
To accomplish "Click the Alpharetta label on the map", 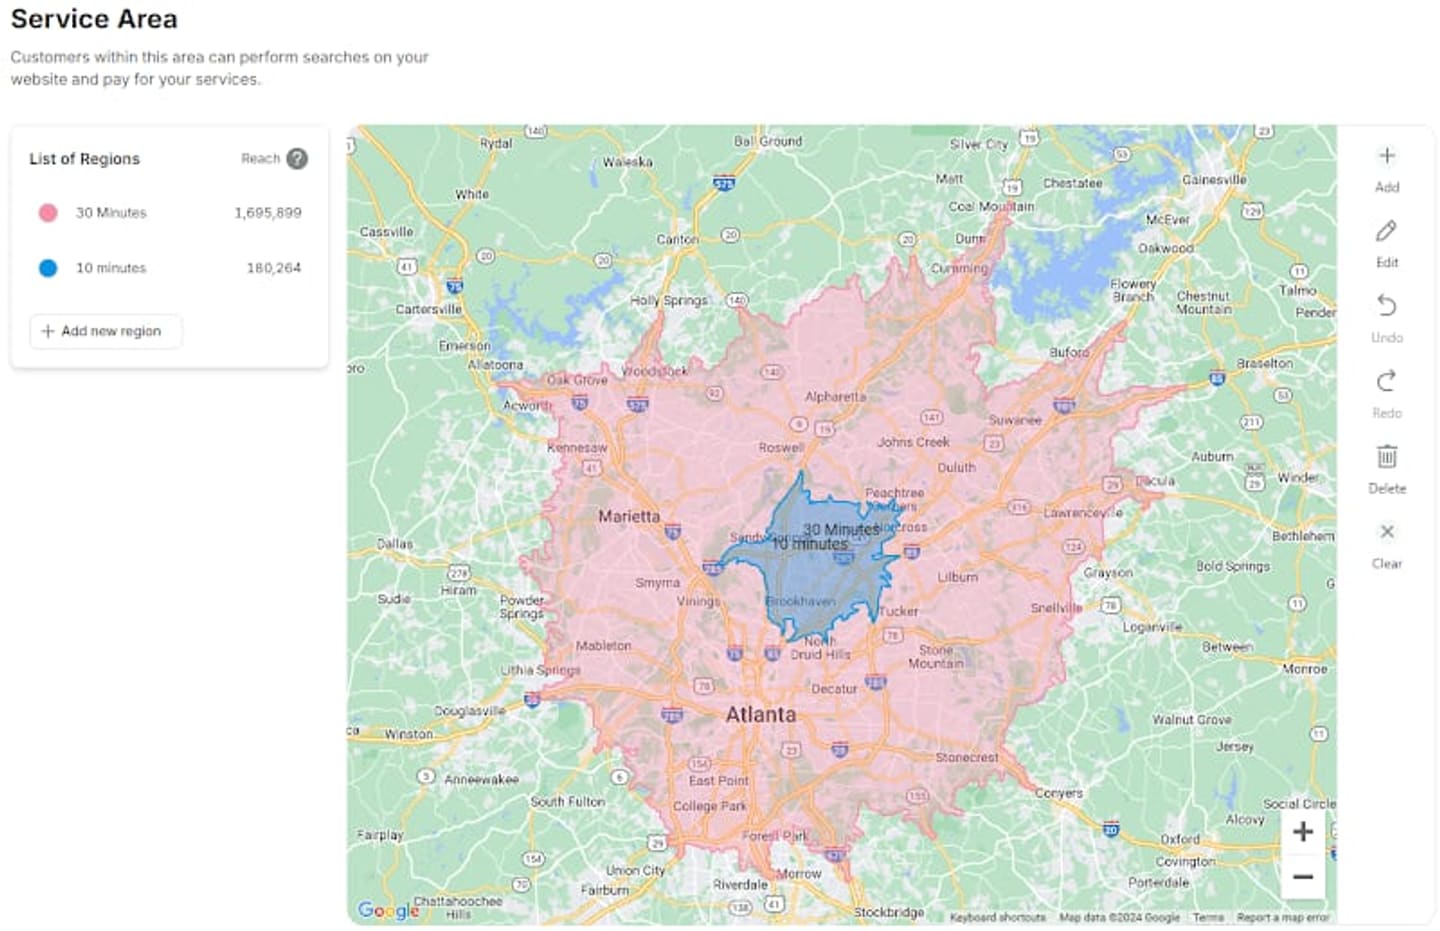I will (835, 397).
